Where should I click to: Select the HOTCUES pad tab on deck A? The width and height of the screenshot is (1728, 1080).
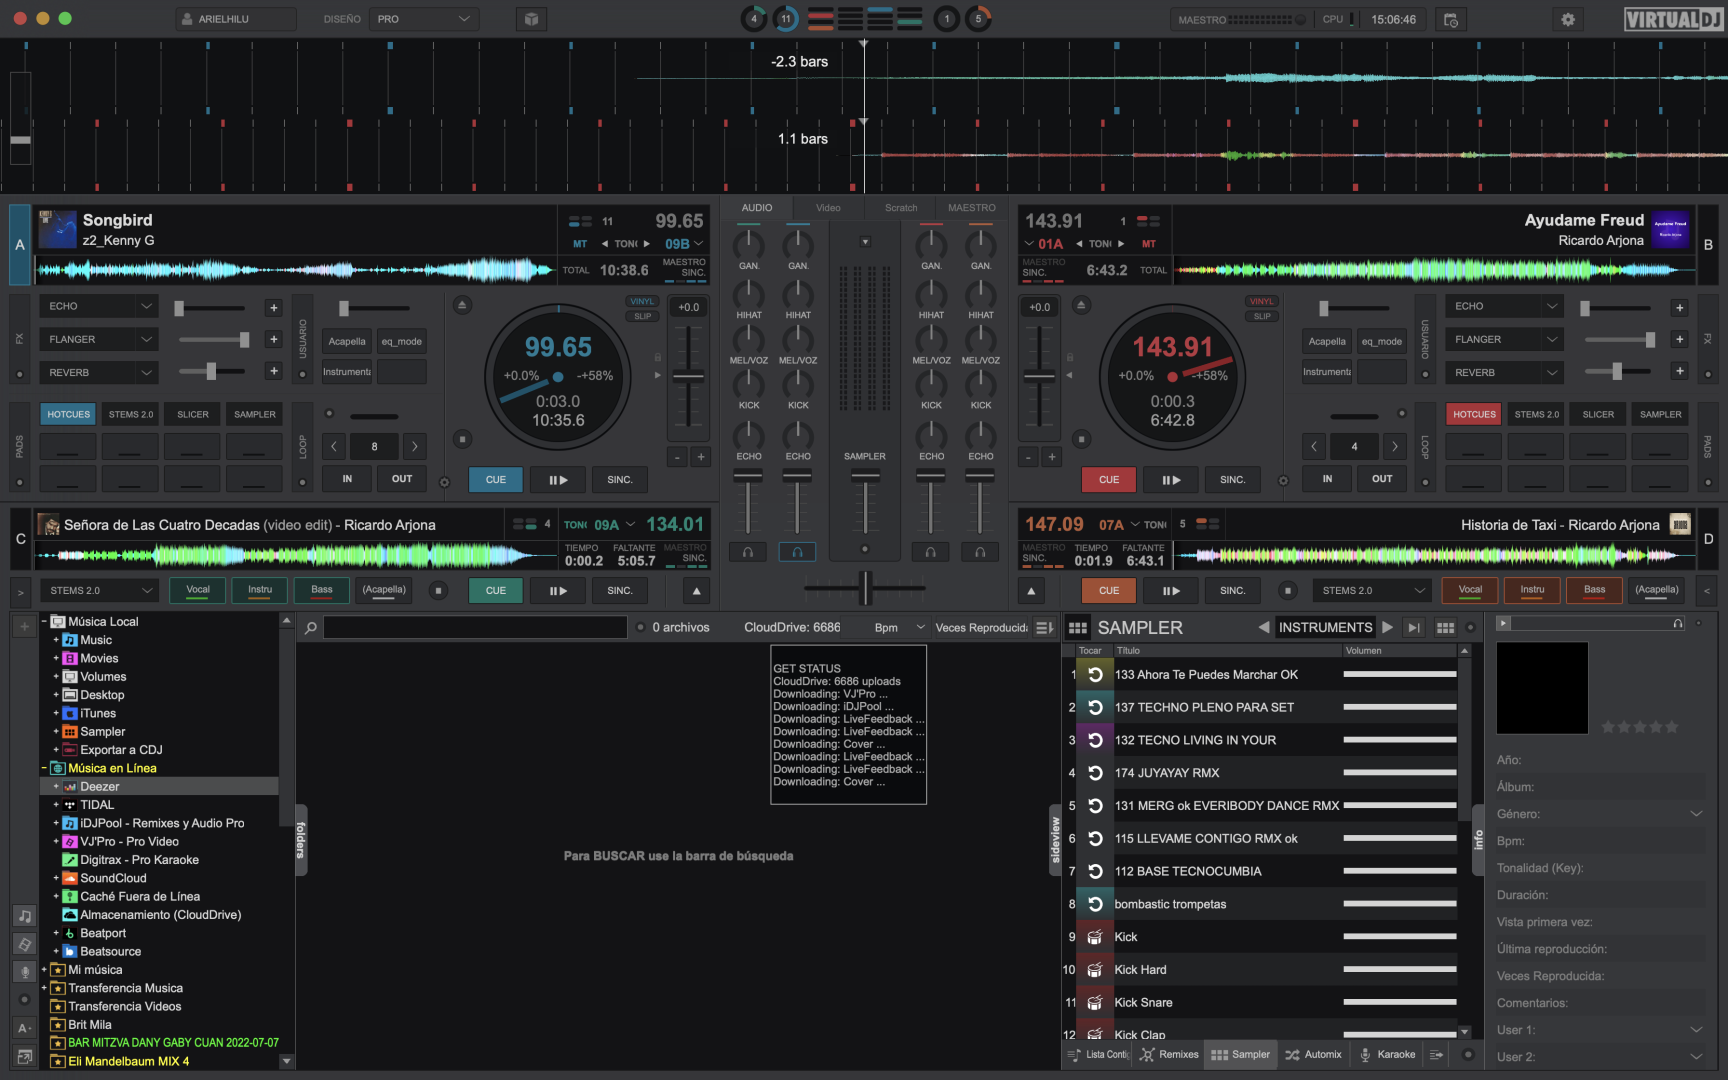69,414
